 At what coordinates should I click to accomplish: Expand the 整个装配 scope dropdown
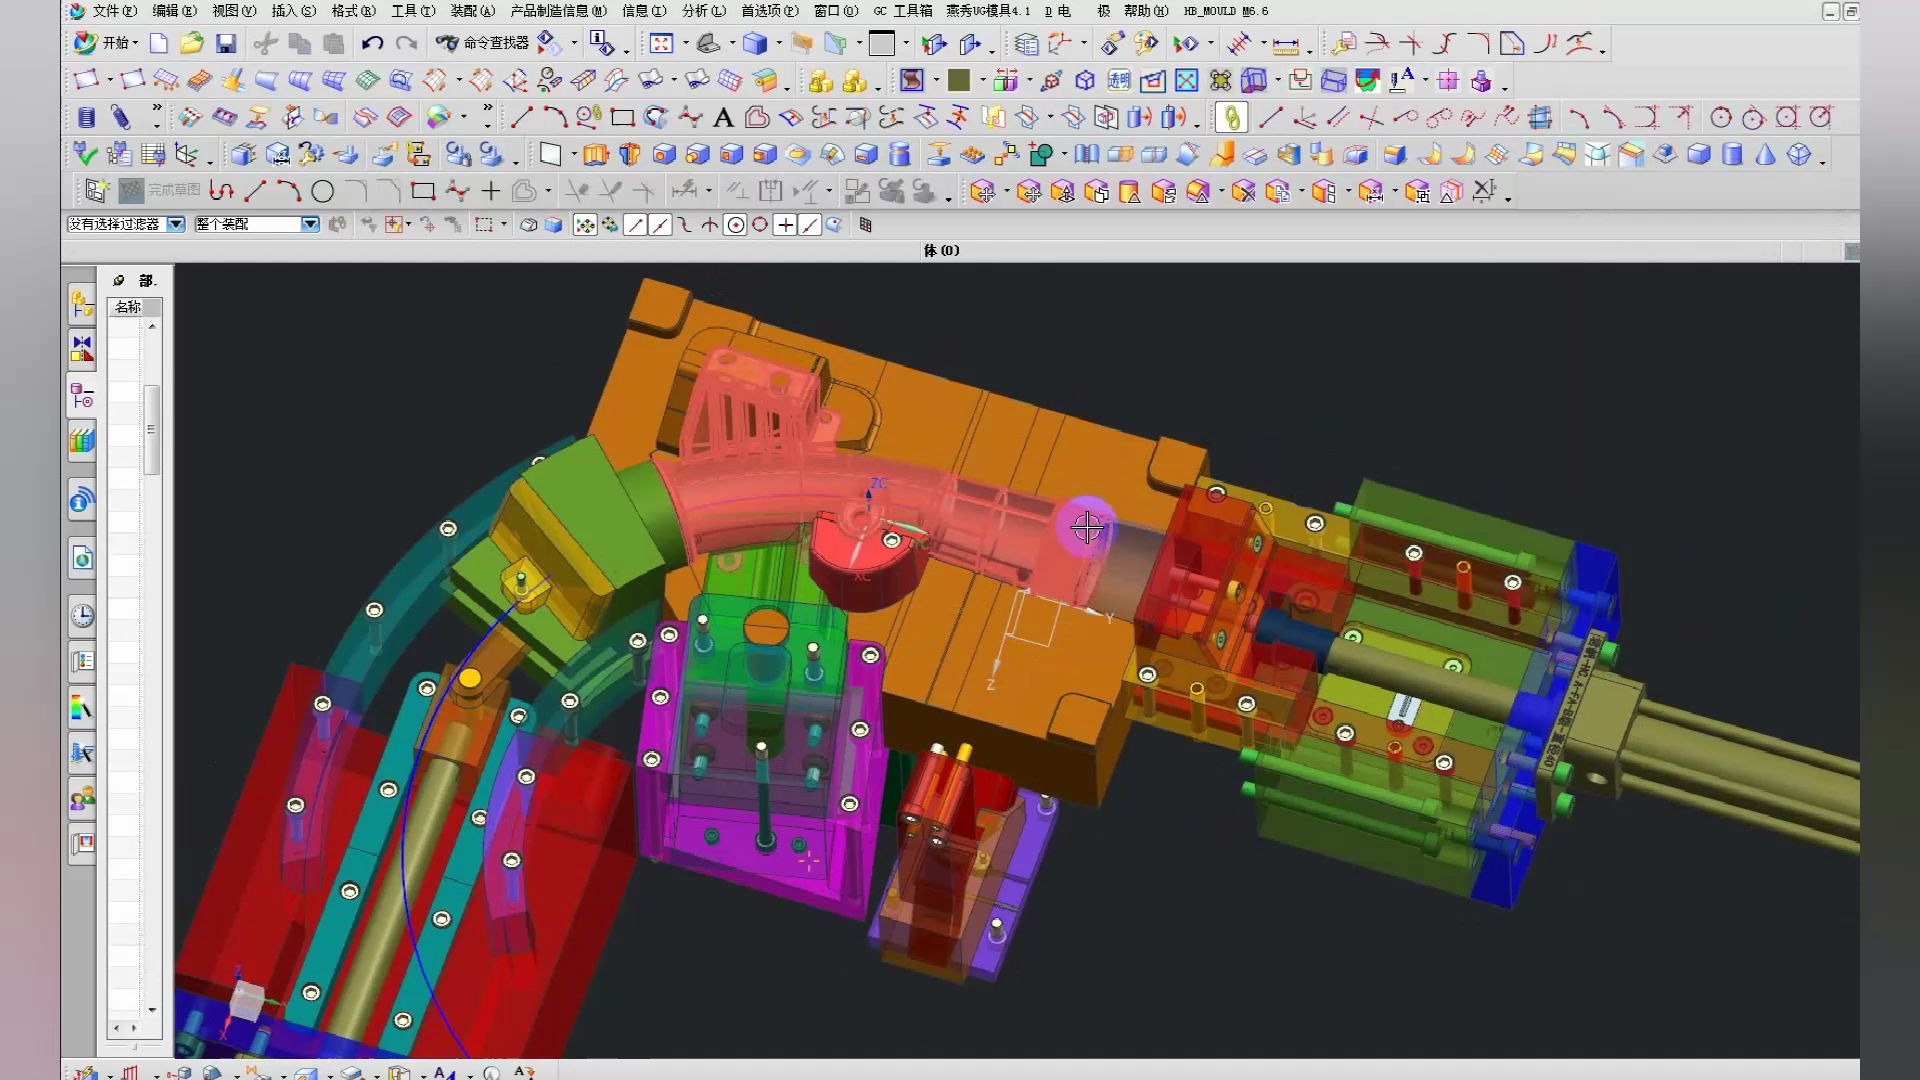[310, 224]
